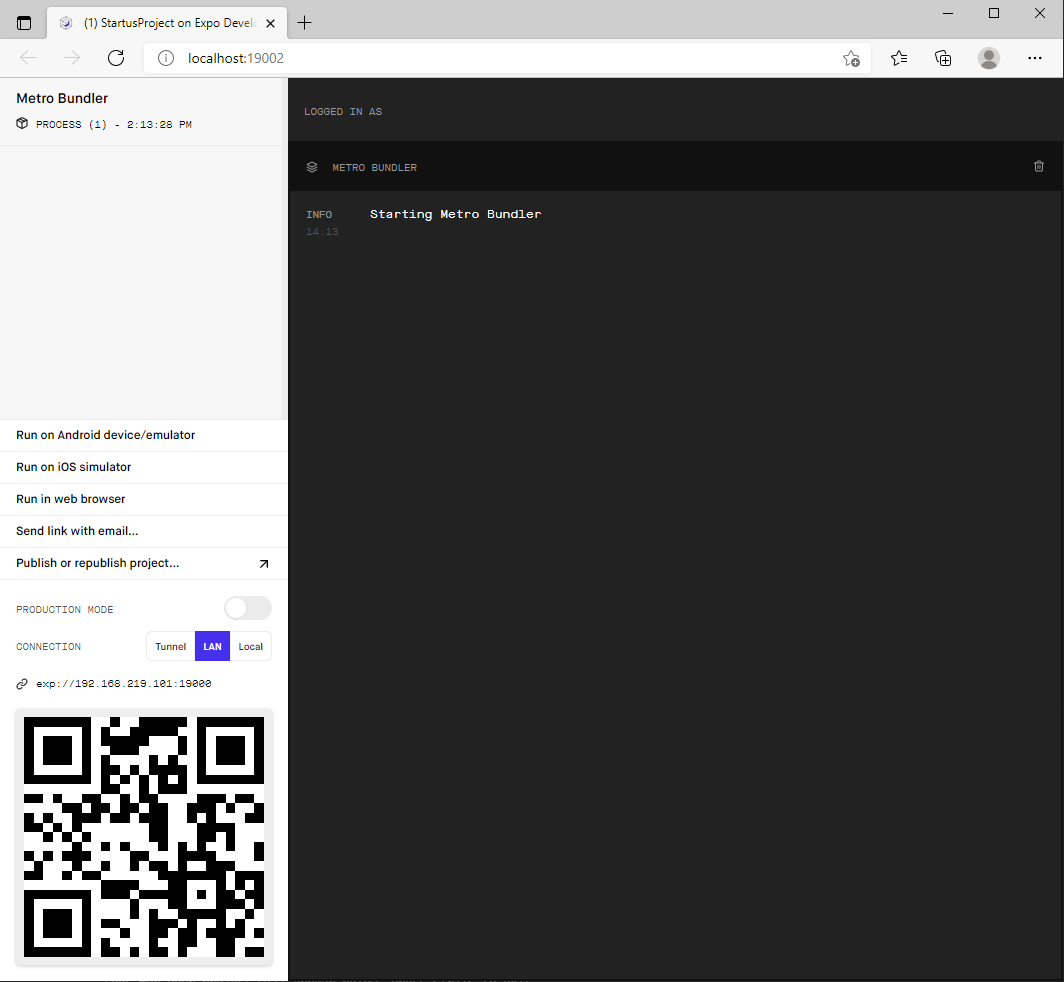The width and height of the screenshot is (1064, 982).
Task: Open the Favorites list
Action: [898, 58]
